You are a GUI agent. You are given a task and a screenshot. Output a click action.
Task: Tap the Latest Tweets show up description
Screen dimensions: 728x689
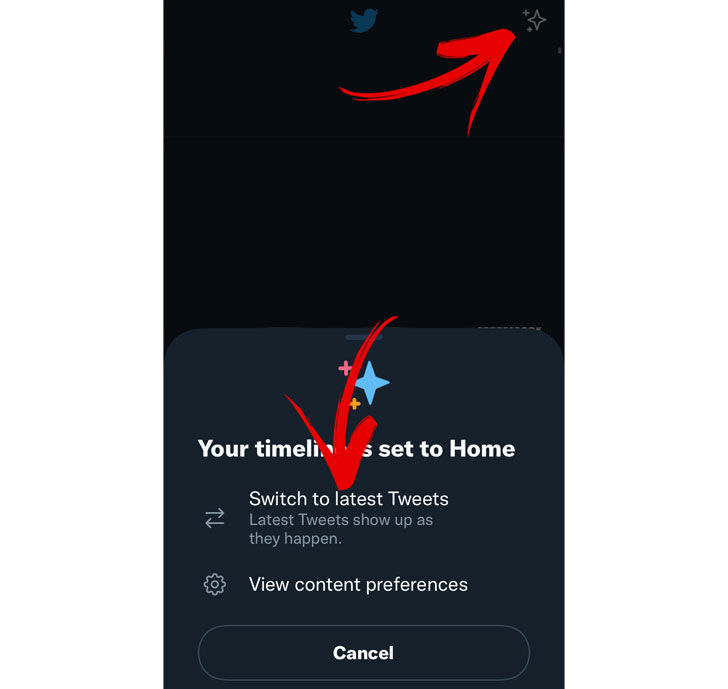point(341,520)
